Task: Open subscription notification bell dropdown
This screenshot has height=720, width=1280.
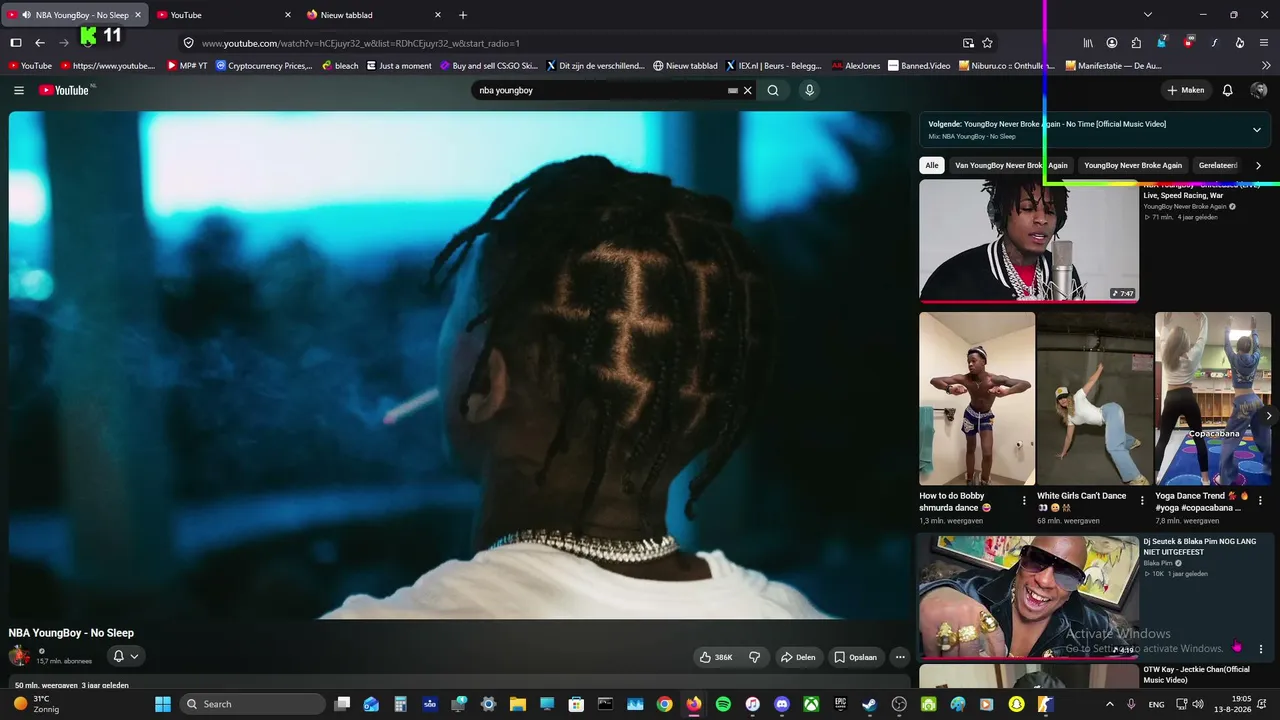Action: click(x=126, y=656)
